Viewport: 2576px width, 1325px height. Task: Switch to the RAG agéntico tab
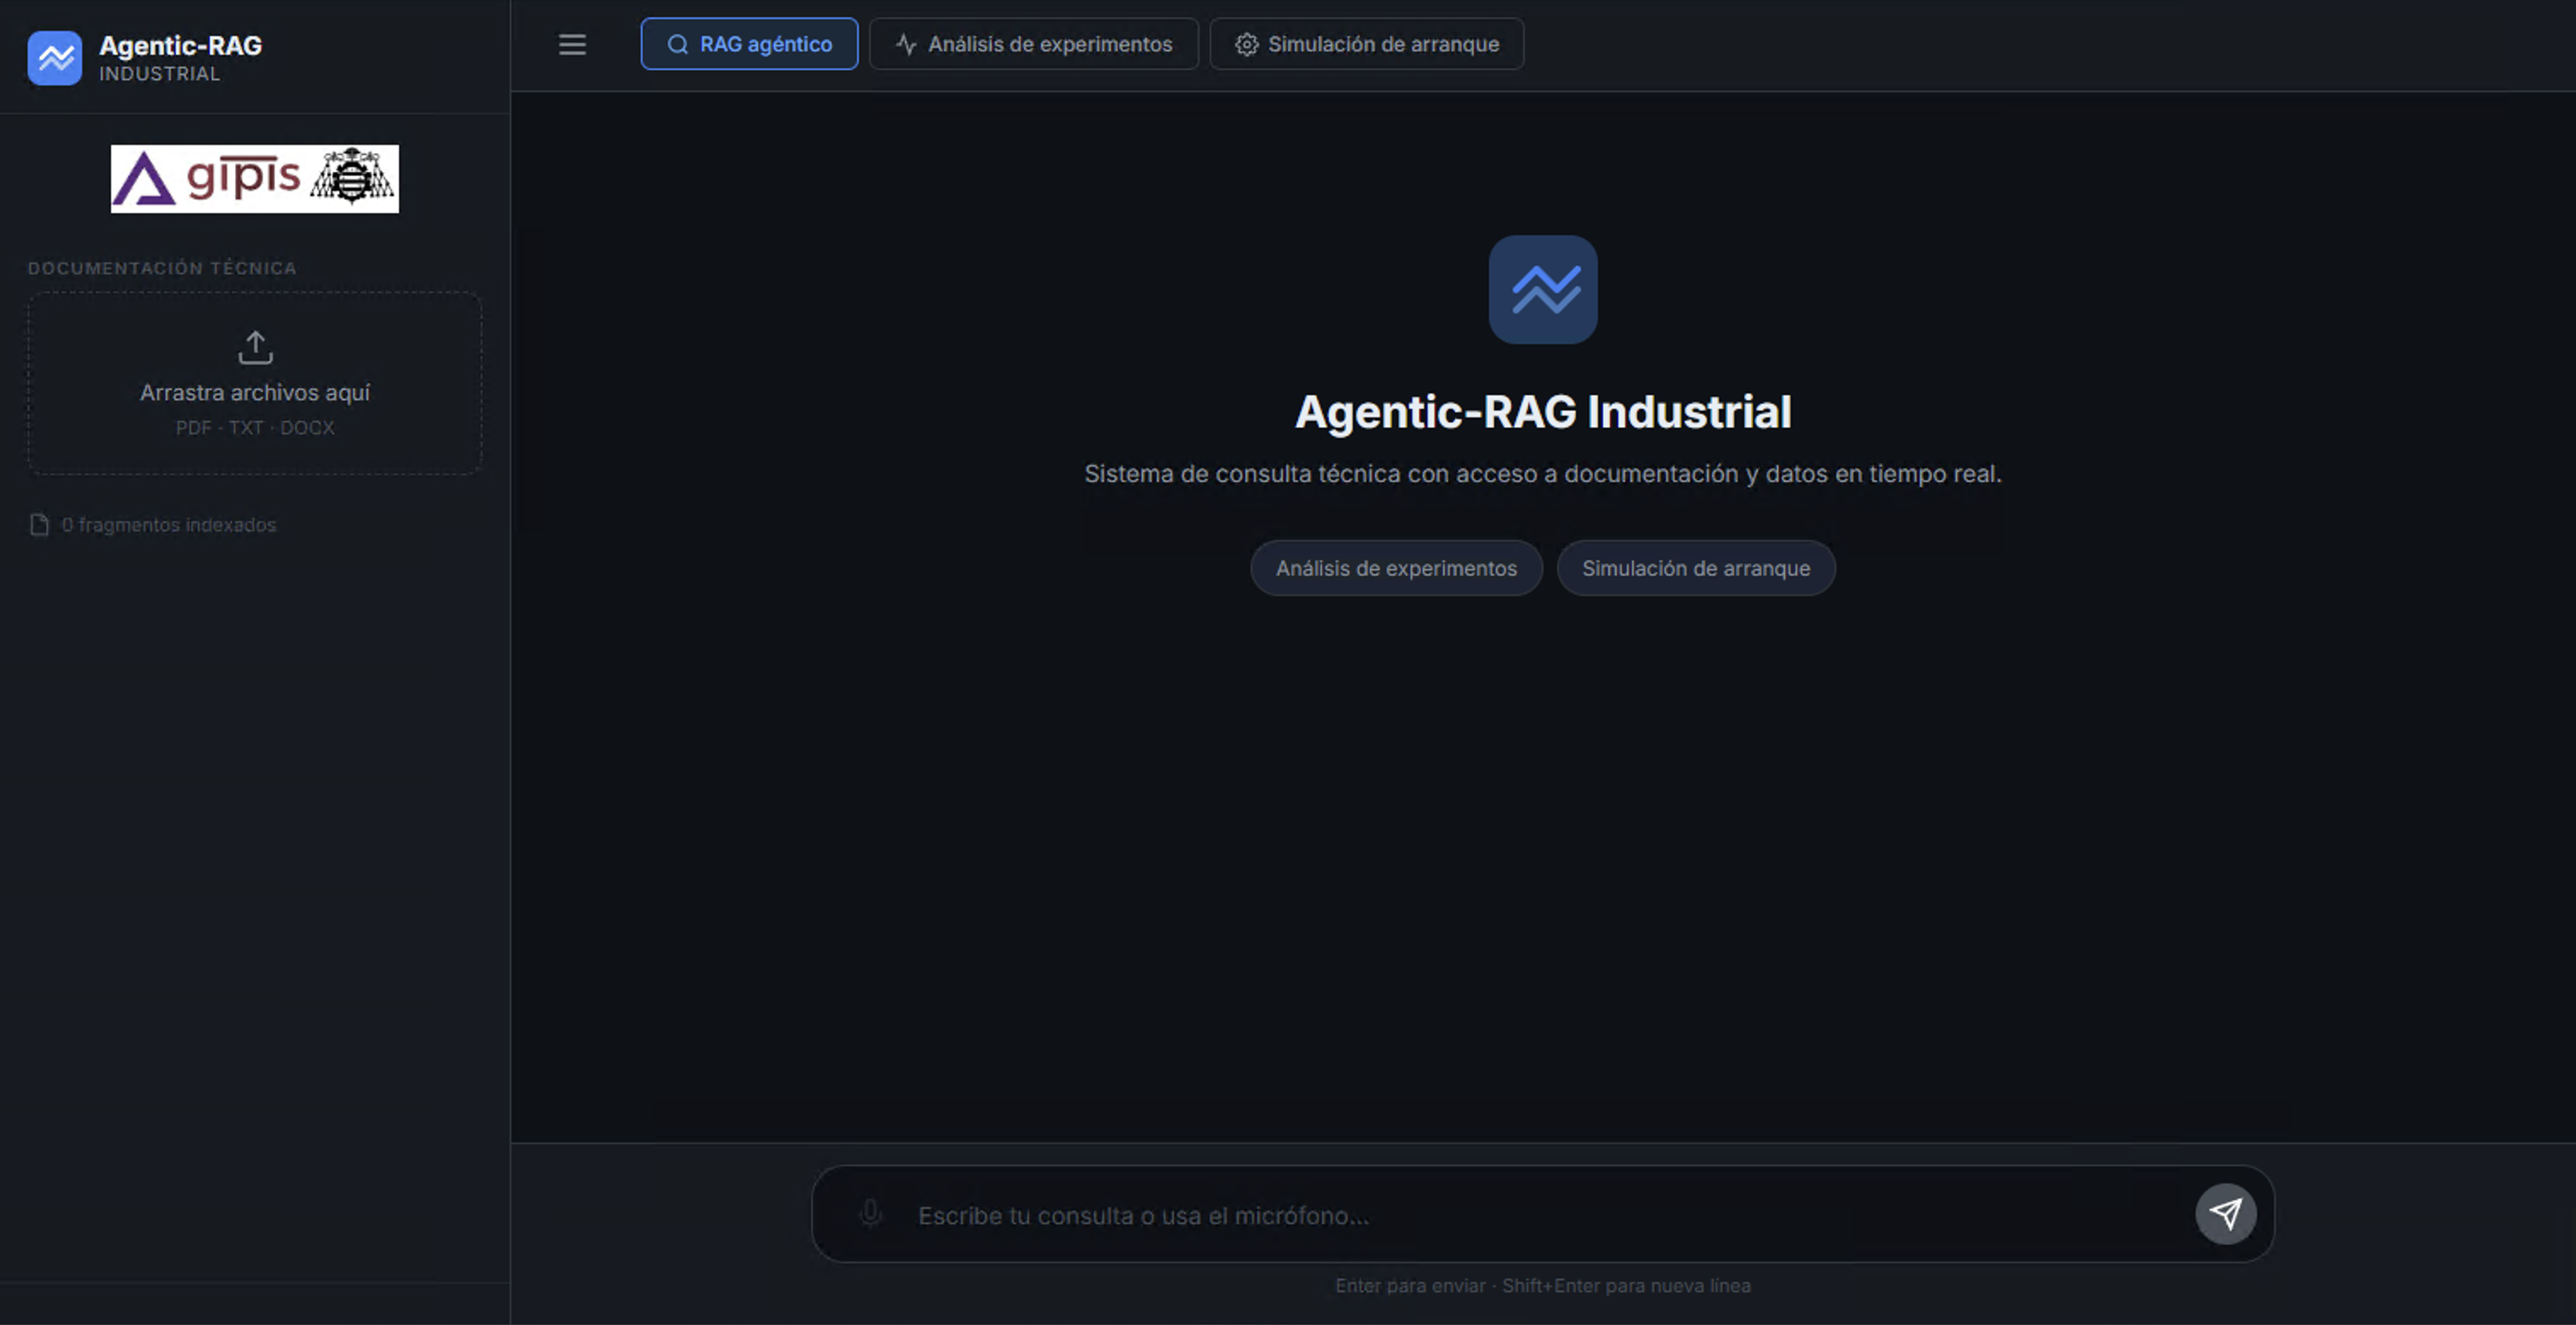749,44
